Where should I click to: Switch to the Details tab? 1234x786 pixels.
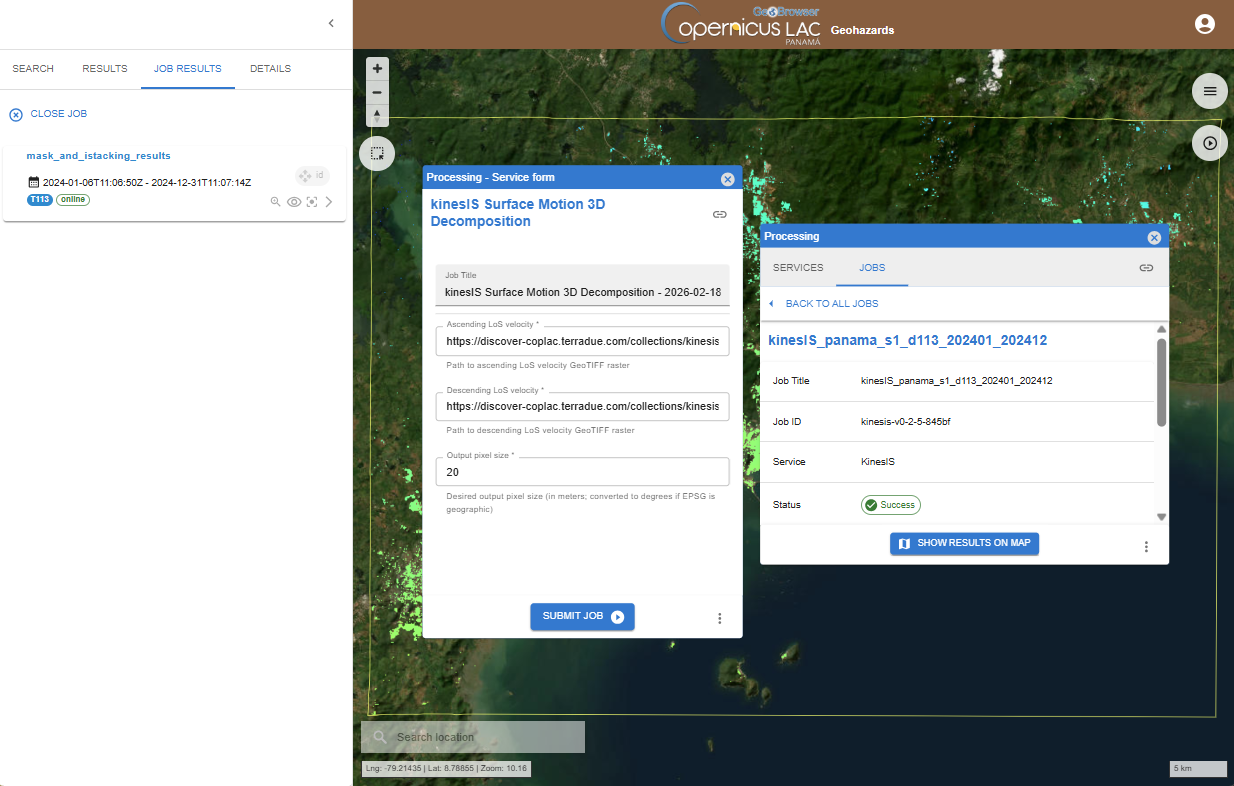point(270,69)
